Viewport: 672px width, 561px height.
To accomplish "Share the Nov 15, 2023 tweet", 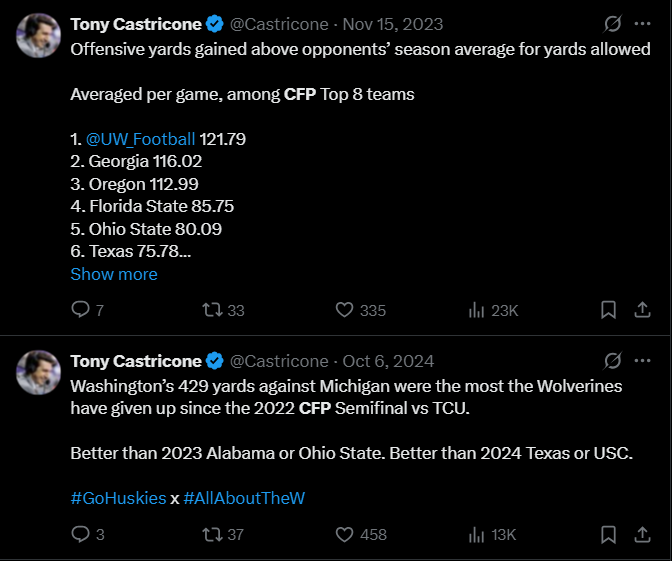I will 643,310.
